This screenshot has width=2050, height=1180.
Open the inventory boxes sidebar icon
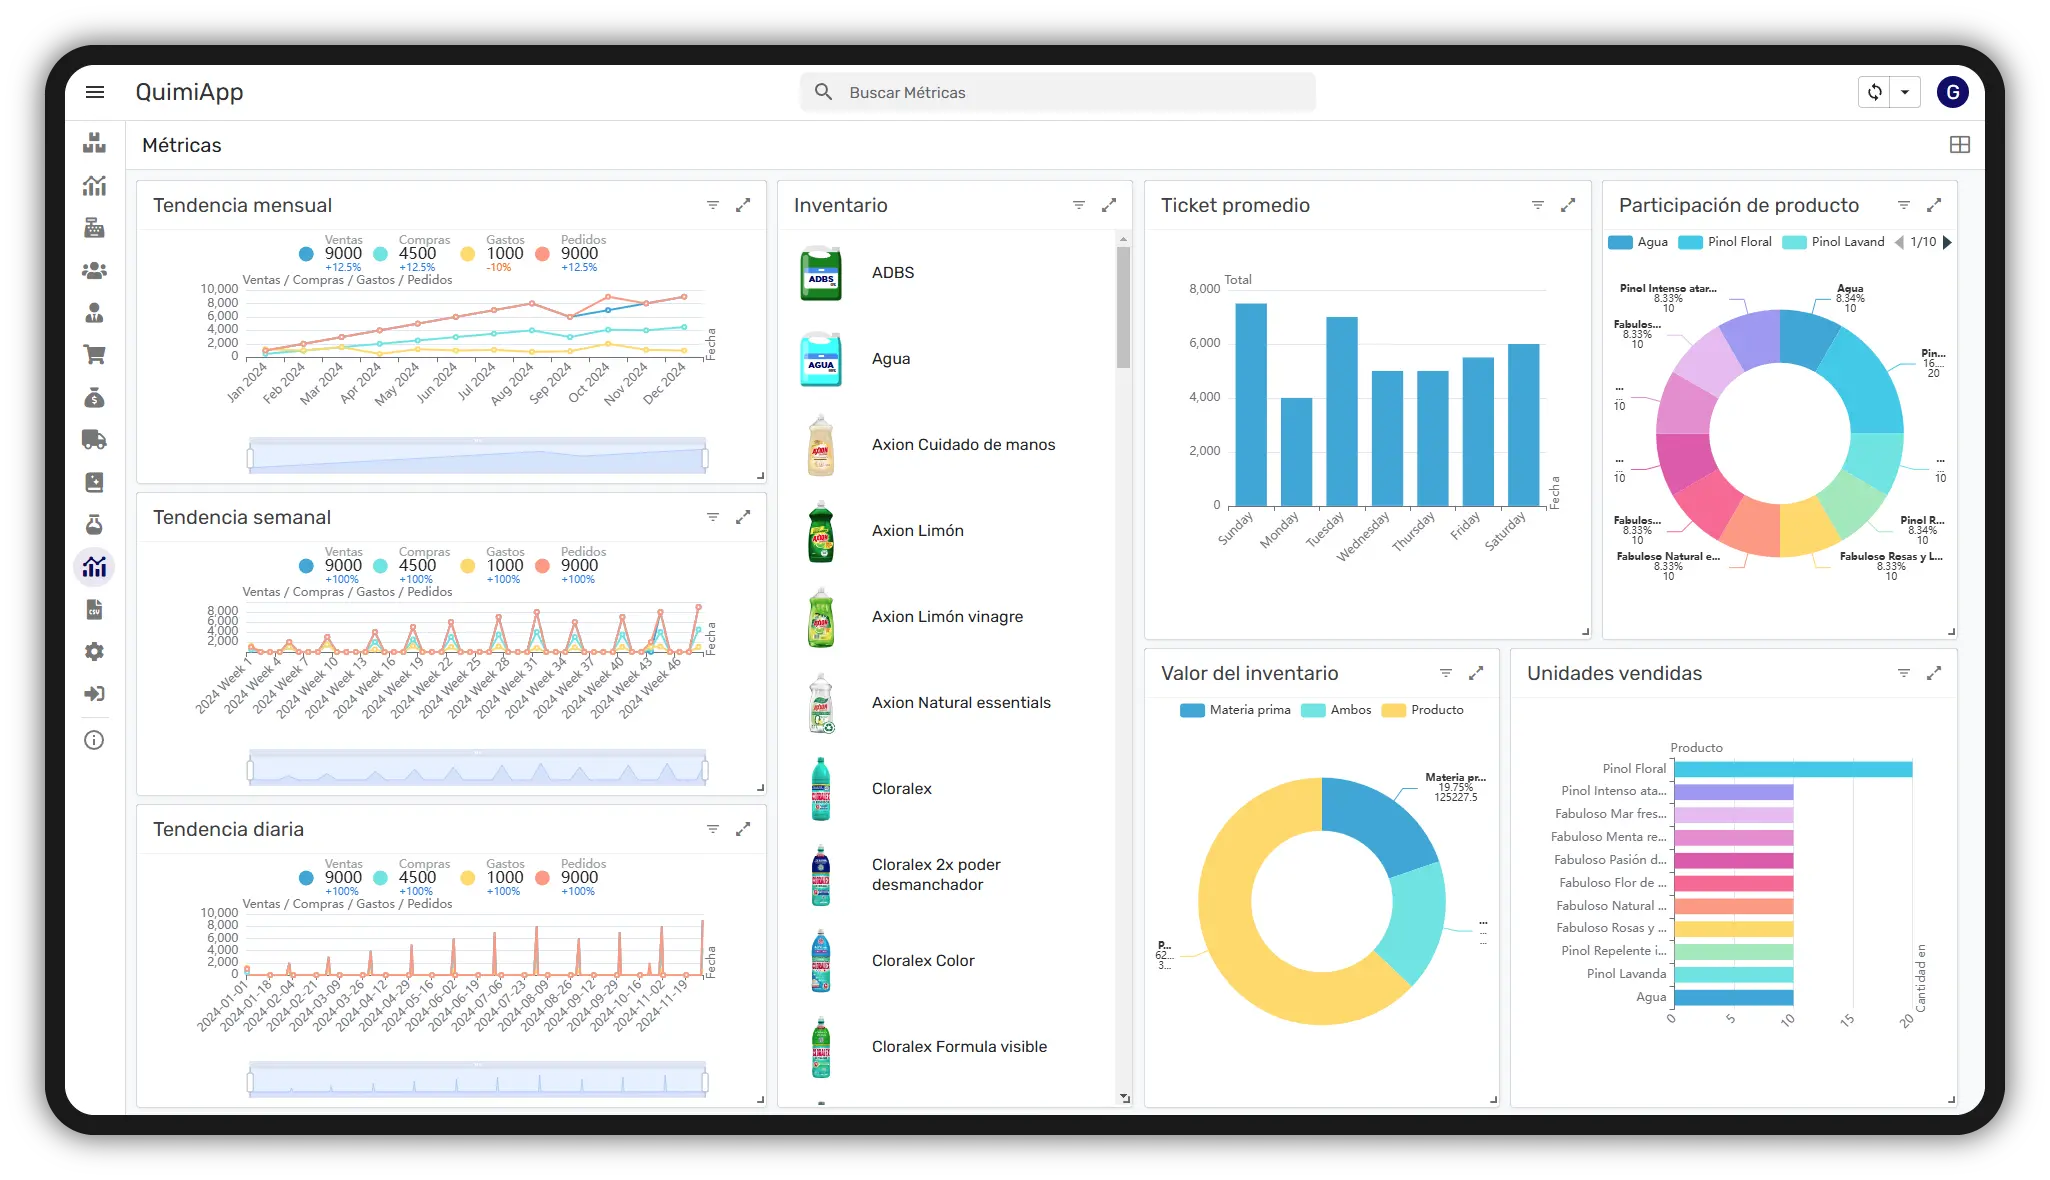(x=95, y=143)
